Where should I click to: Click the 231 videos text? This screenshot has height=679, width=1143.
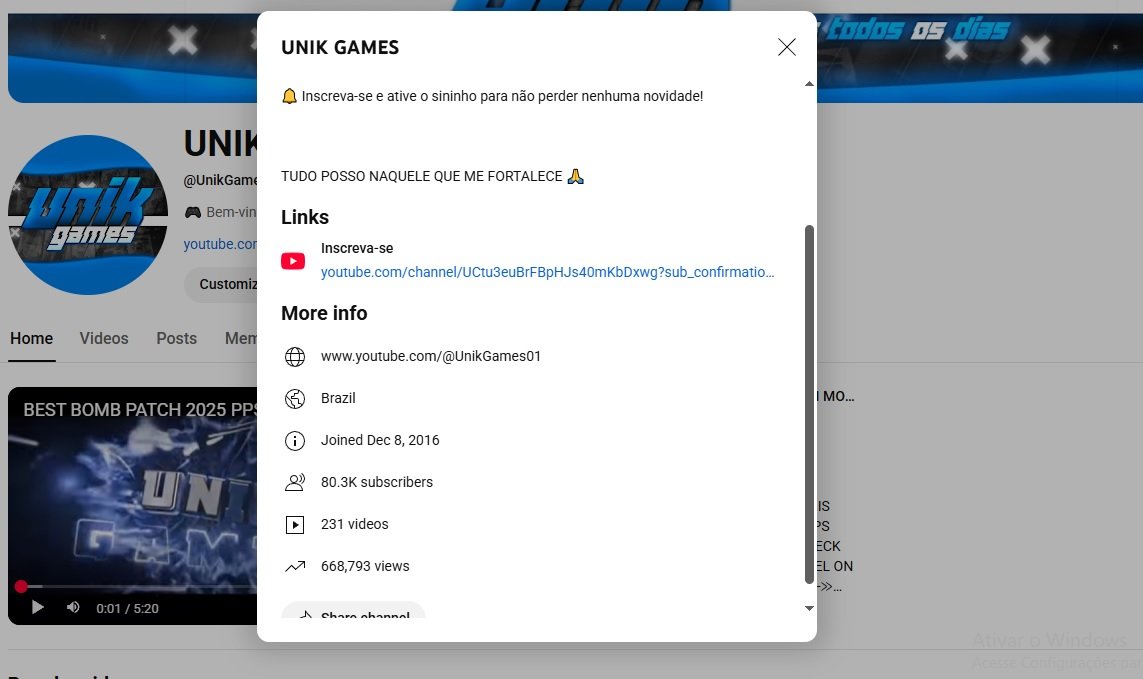click(x=354, y=524)
